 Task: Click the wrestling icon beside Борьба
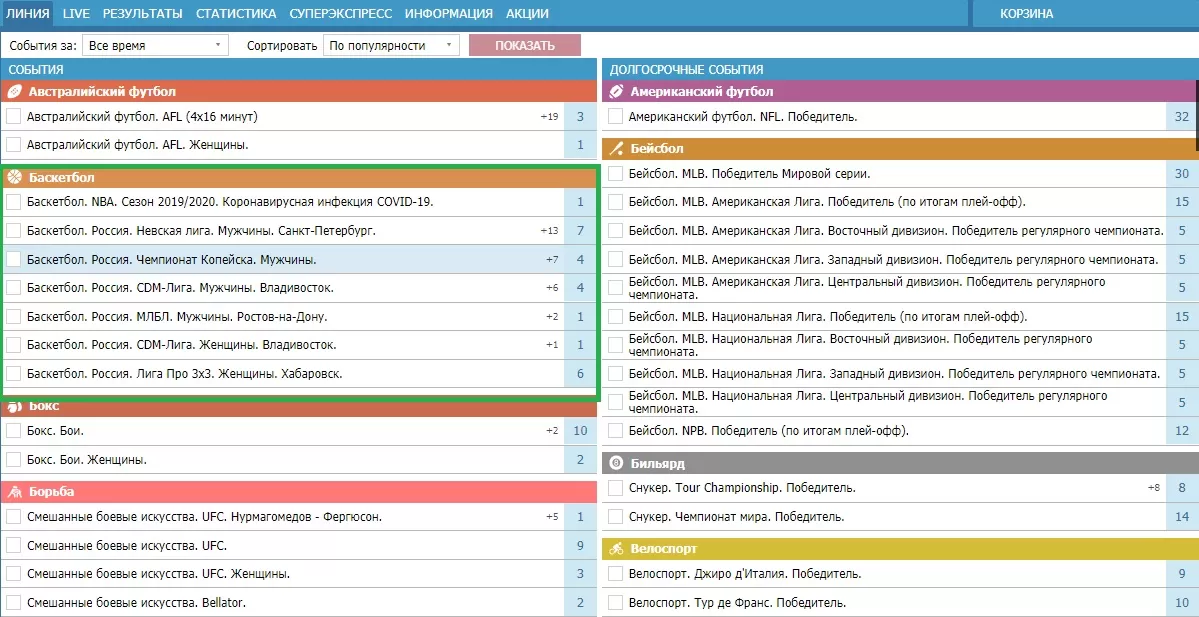tap(14, 492)
